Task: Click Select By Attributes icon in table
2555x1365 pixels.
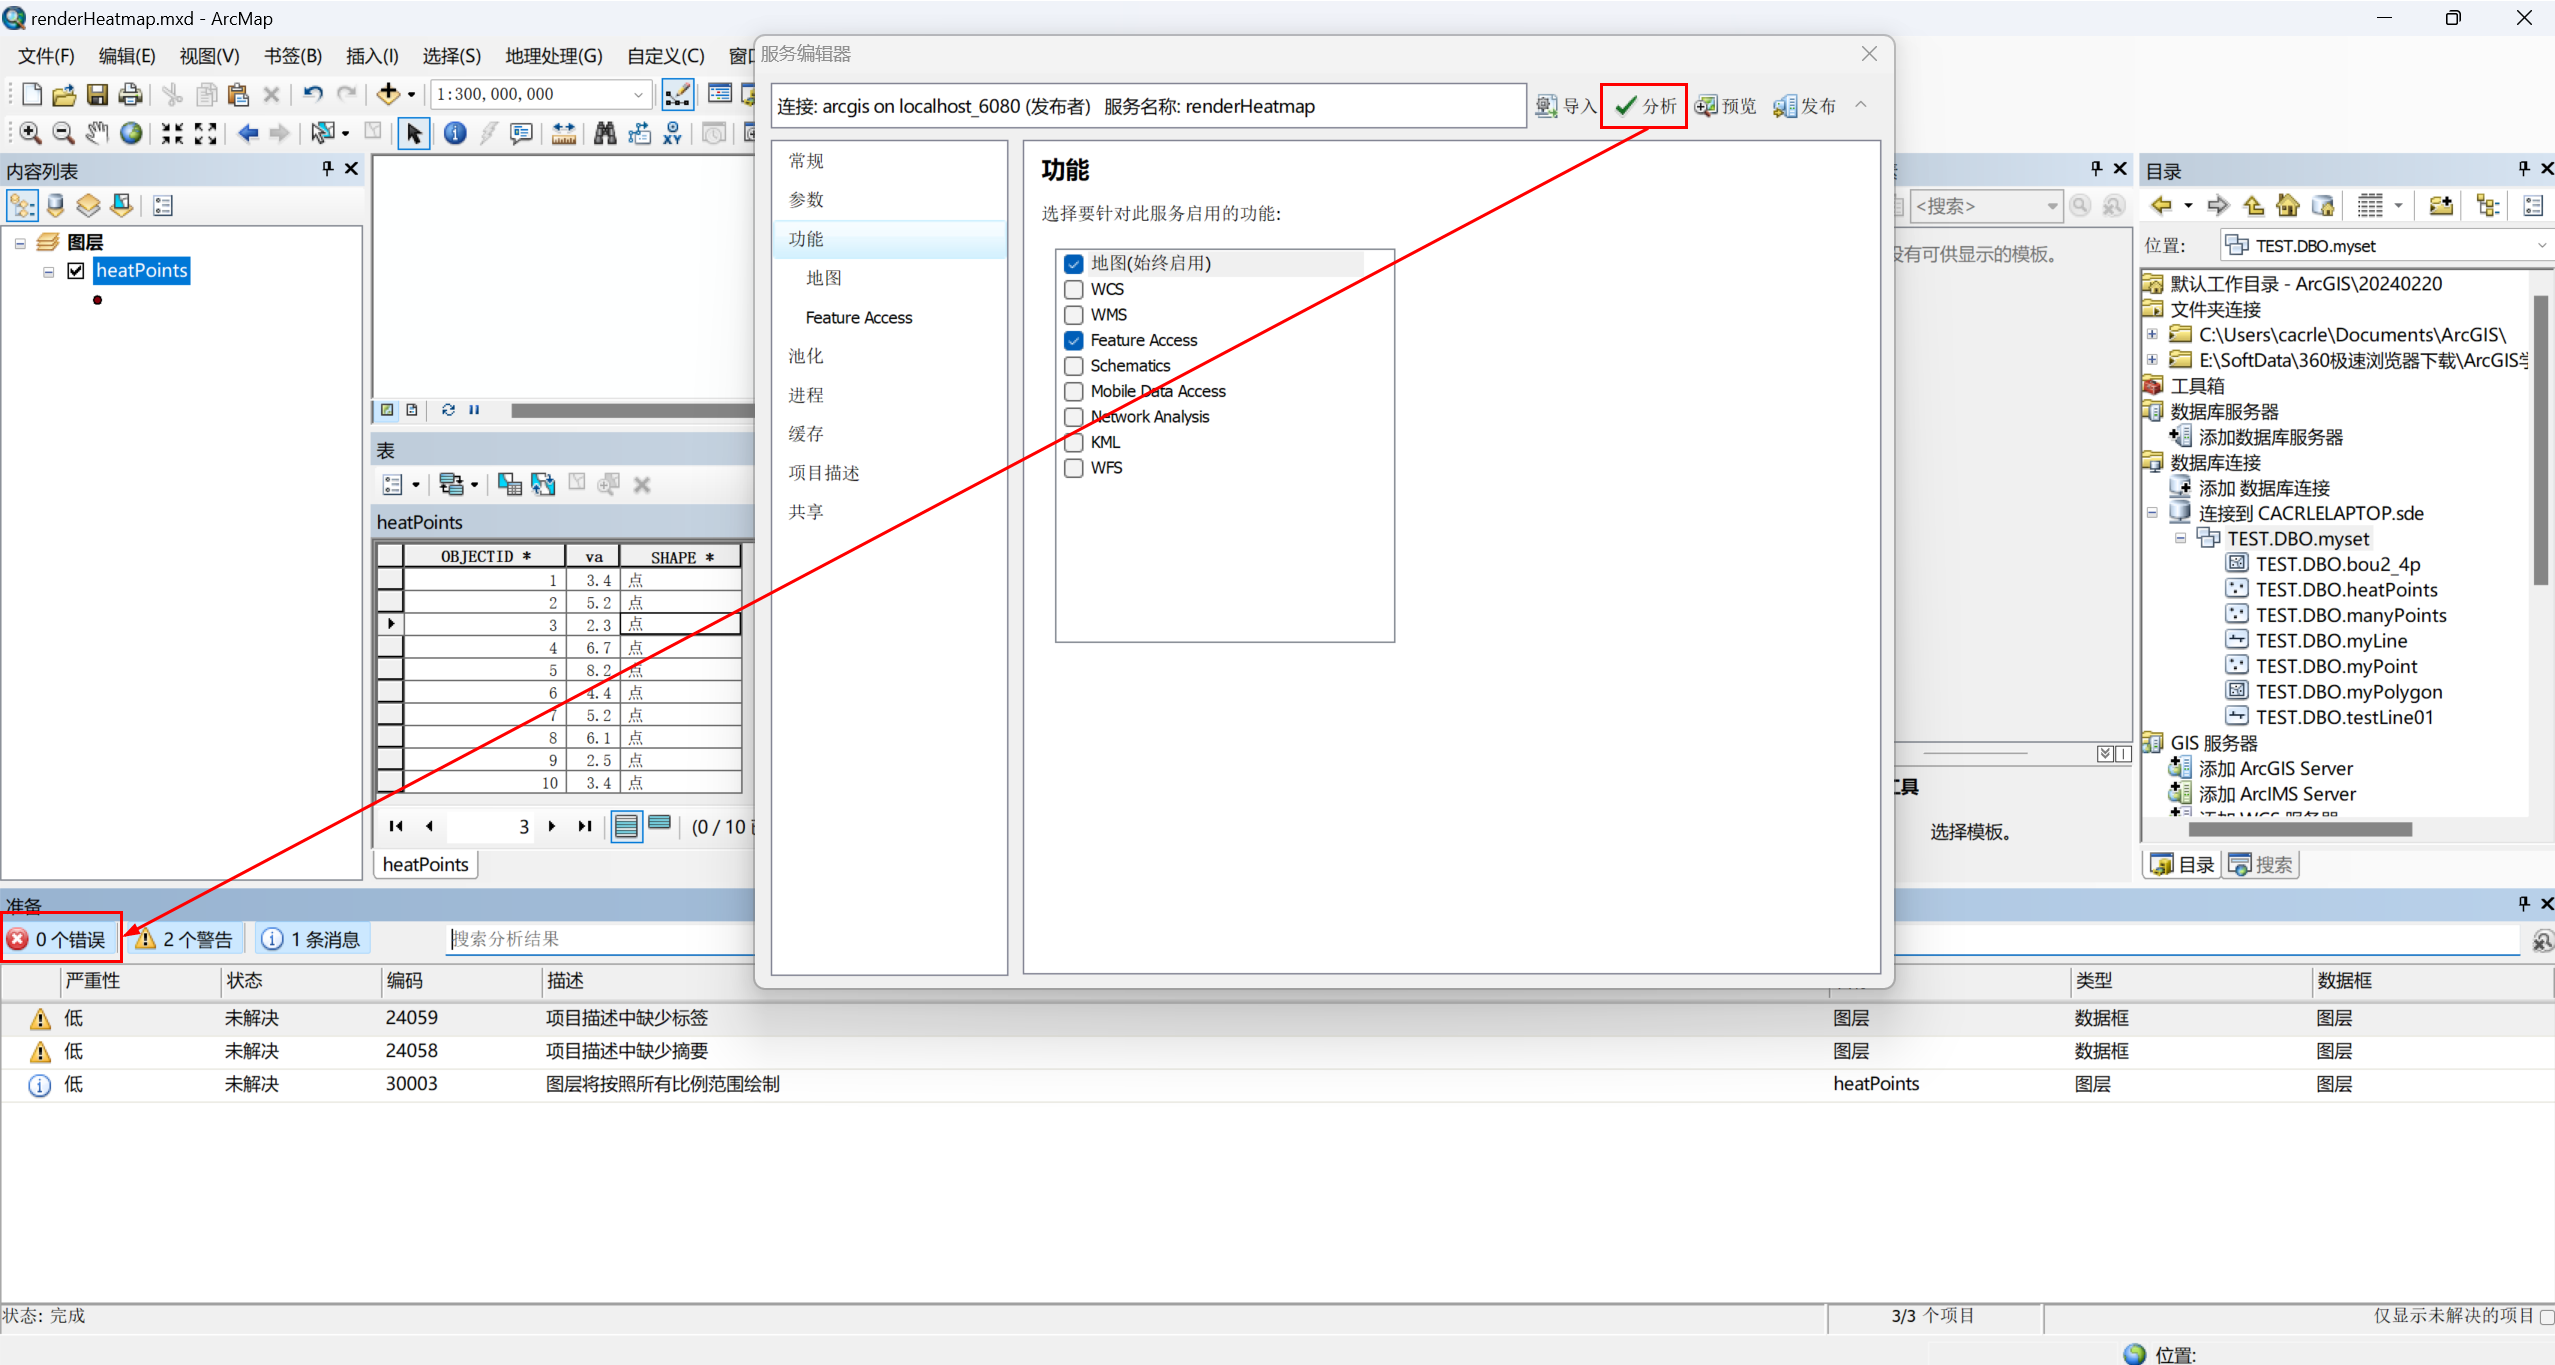Action: coord(510,485)
